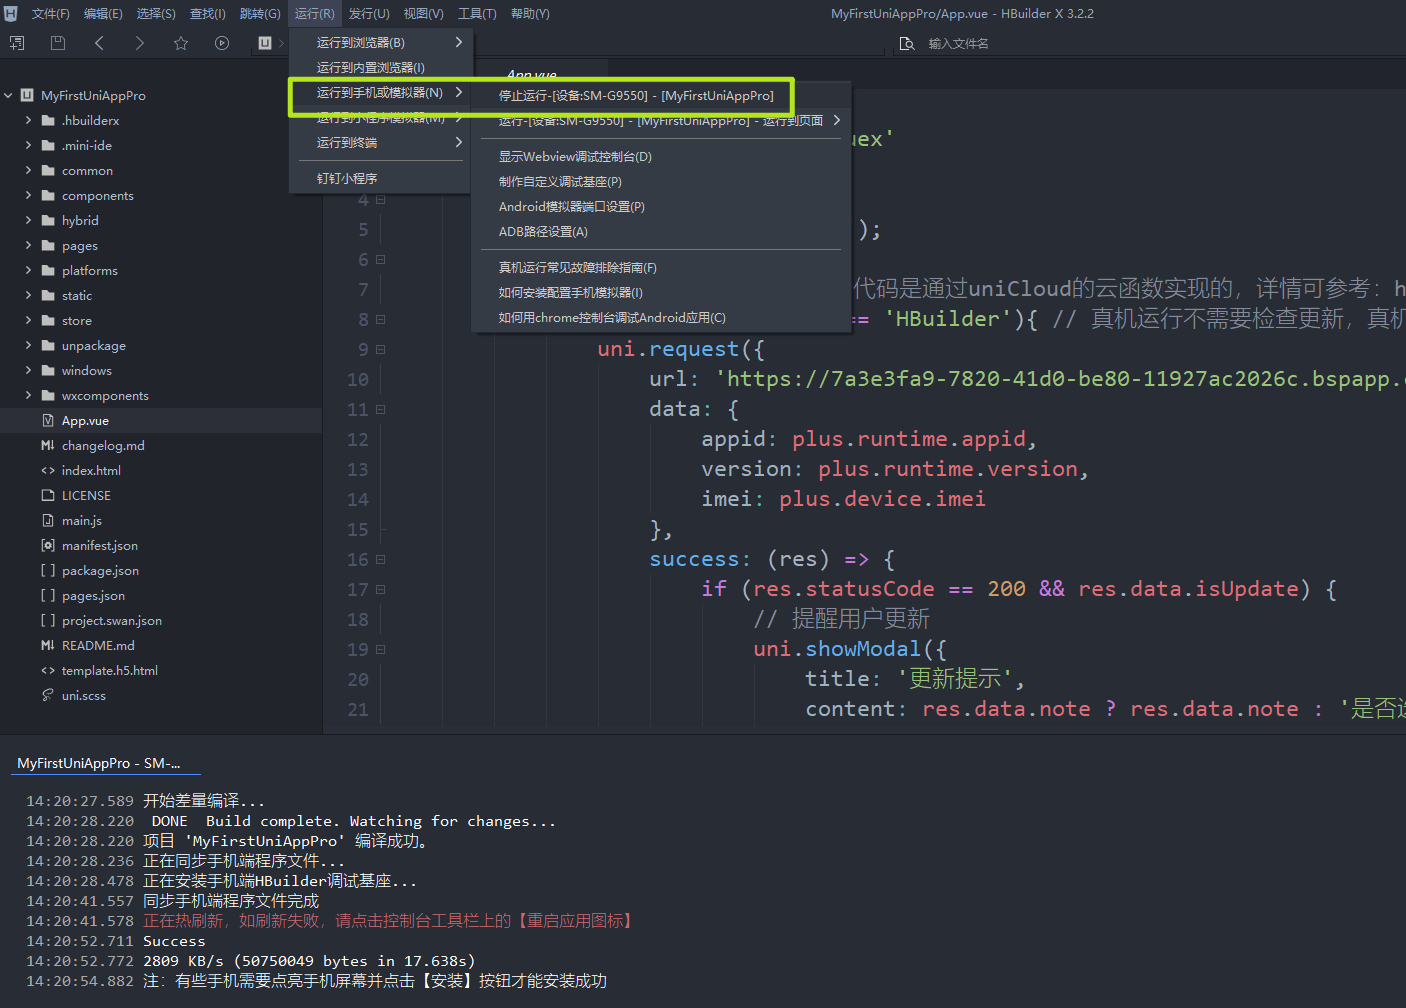Choose 运行到终端 submenu
1406x1008 pixels.
click(380, 143)
